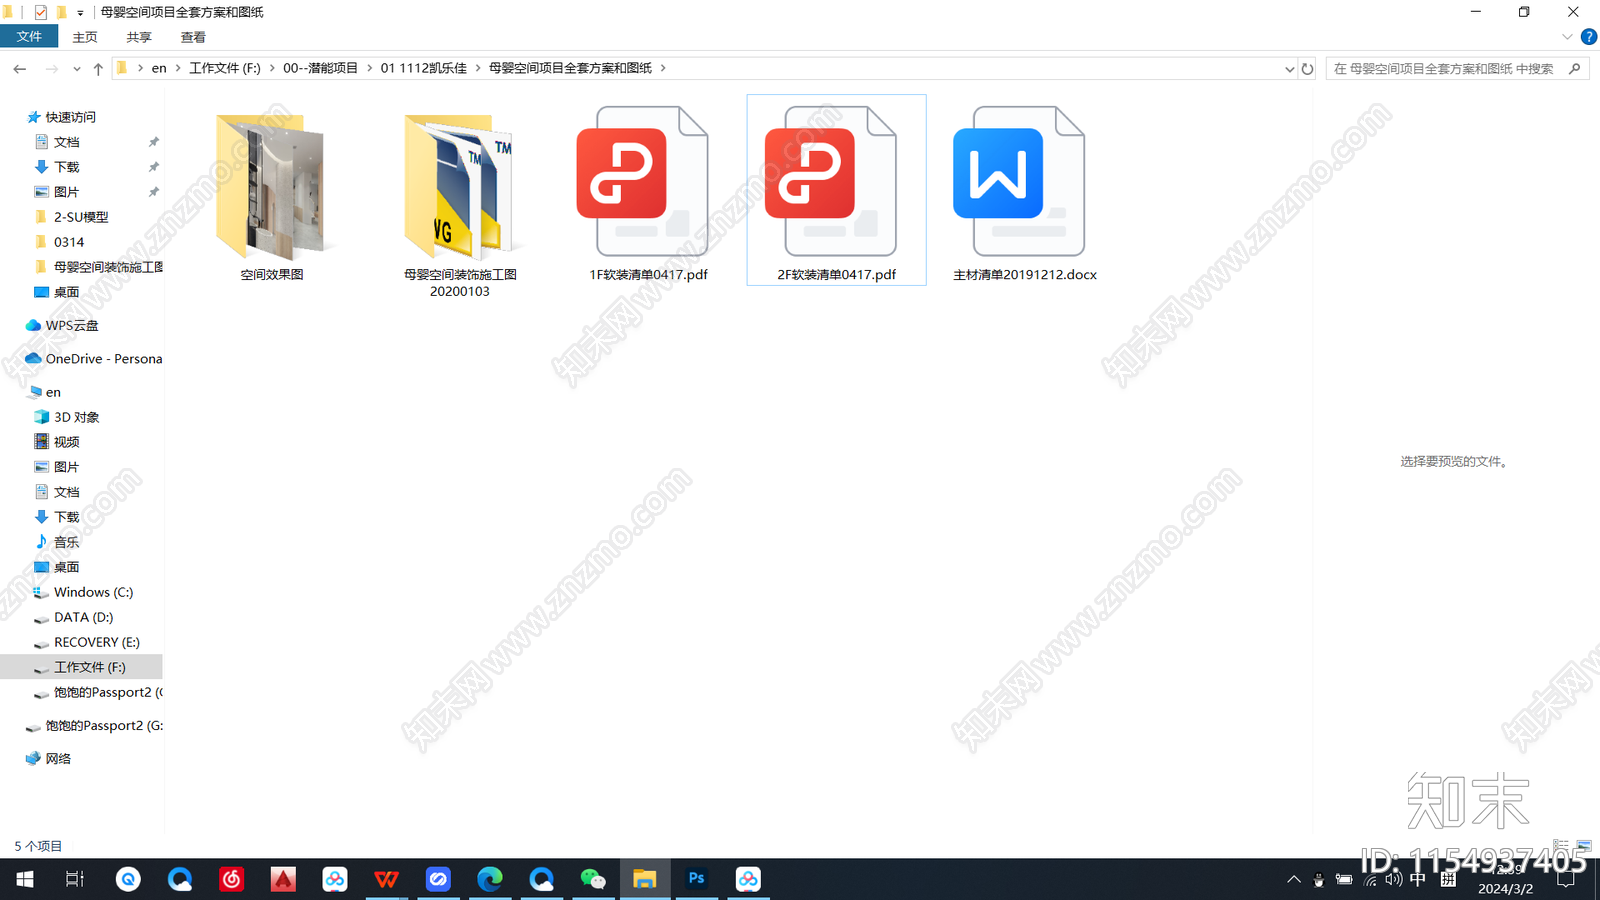The image size is (1600, 900).
Task: Refresh the current folder view
Action: pos(1307,69)
